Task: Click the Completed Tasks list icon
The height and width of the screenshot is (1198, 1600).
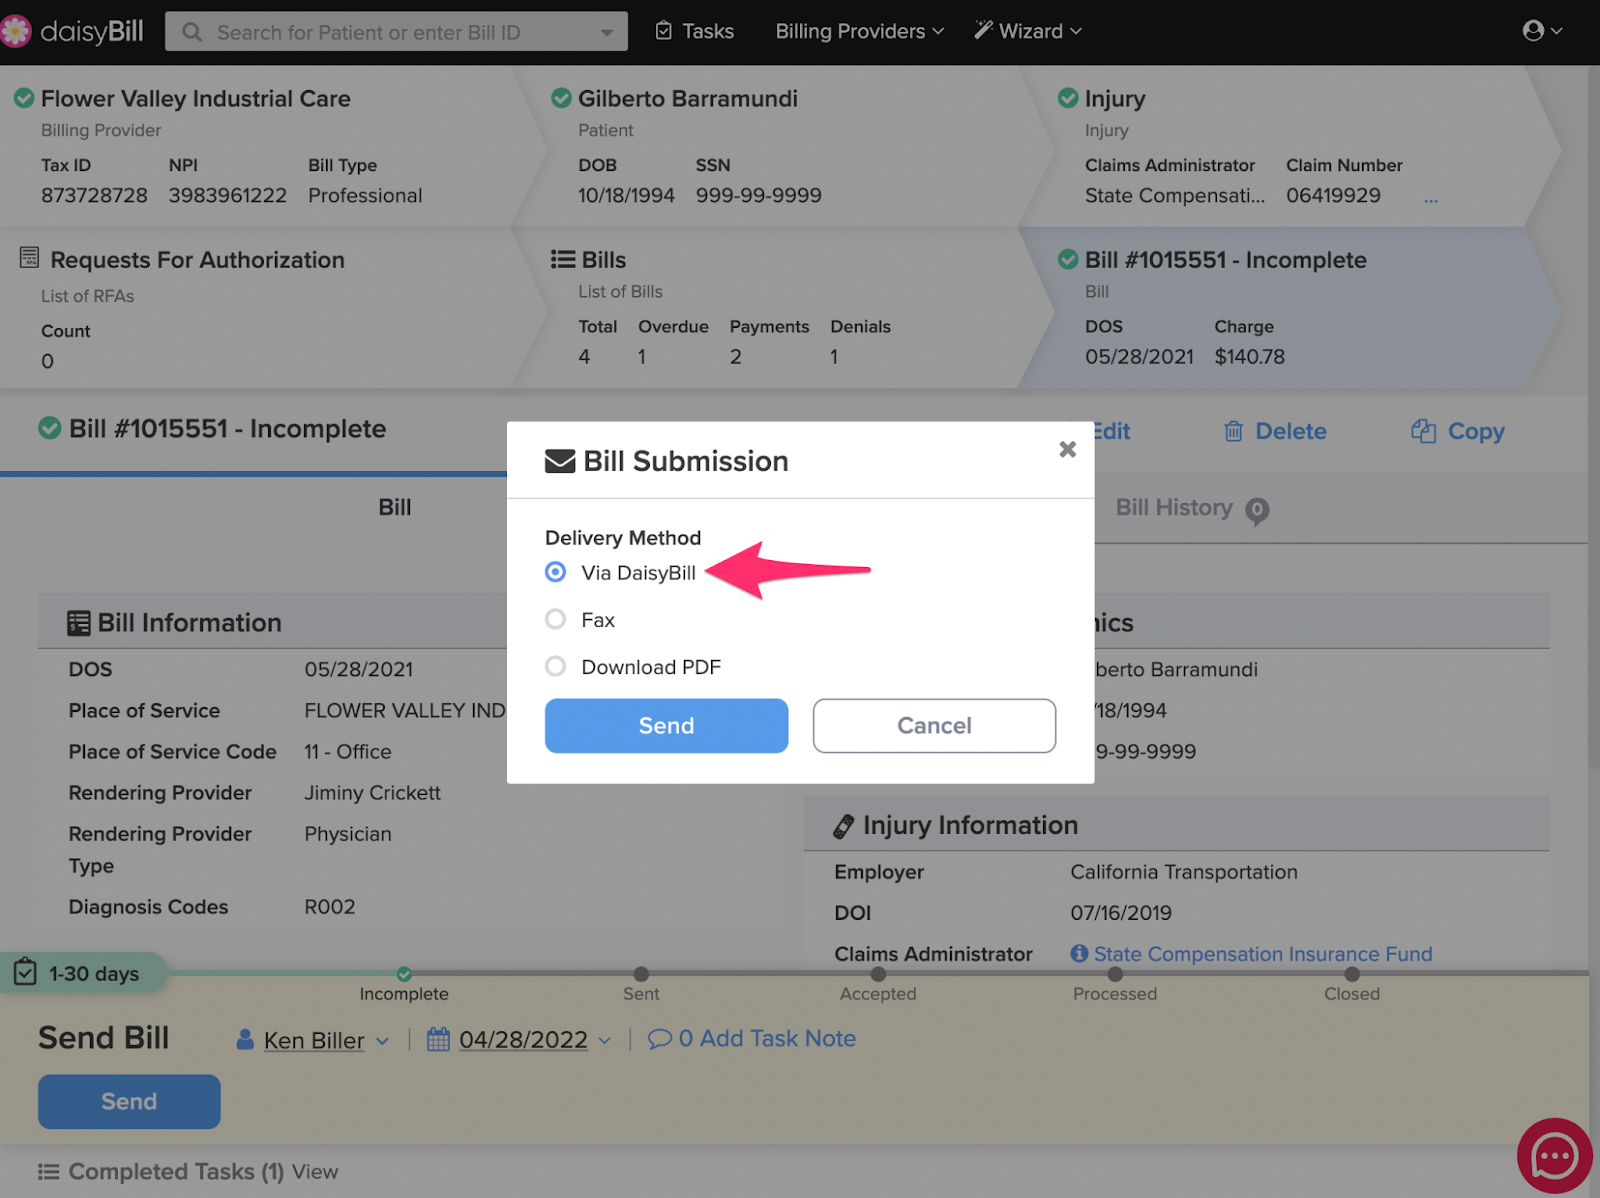Action: (x=49, y=1171)
